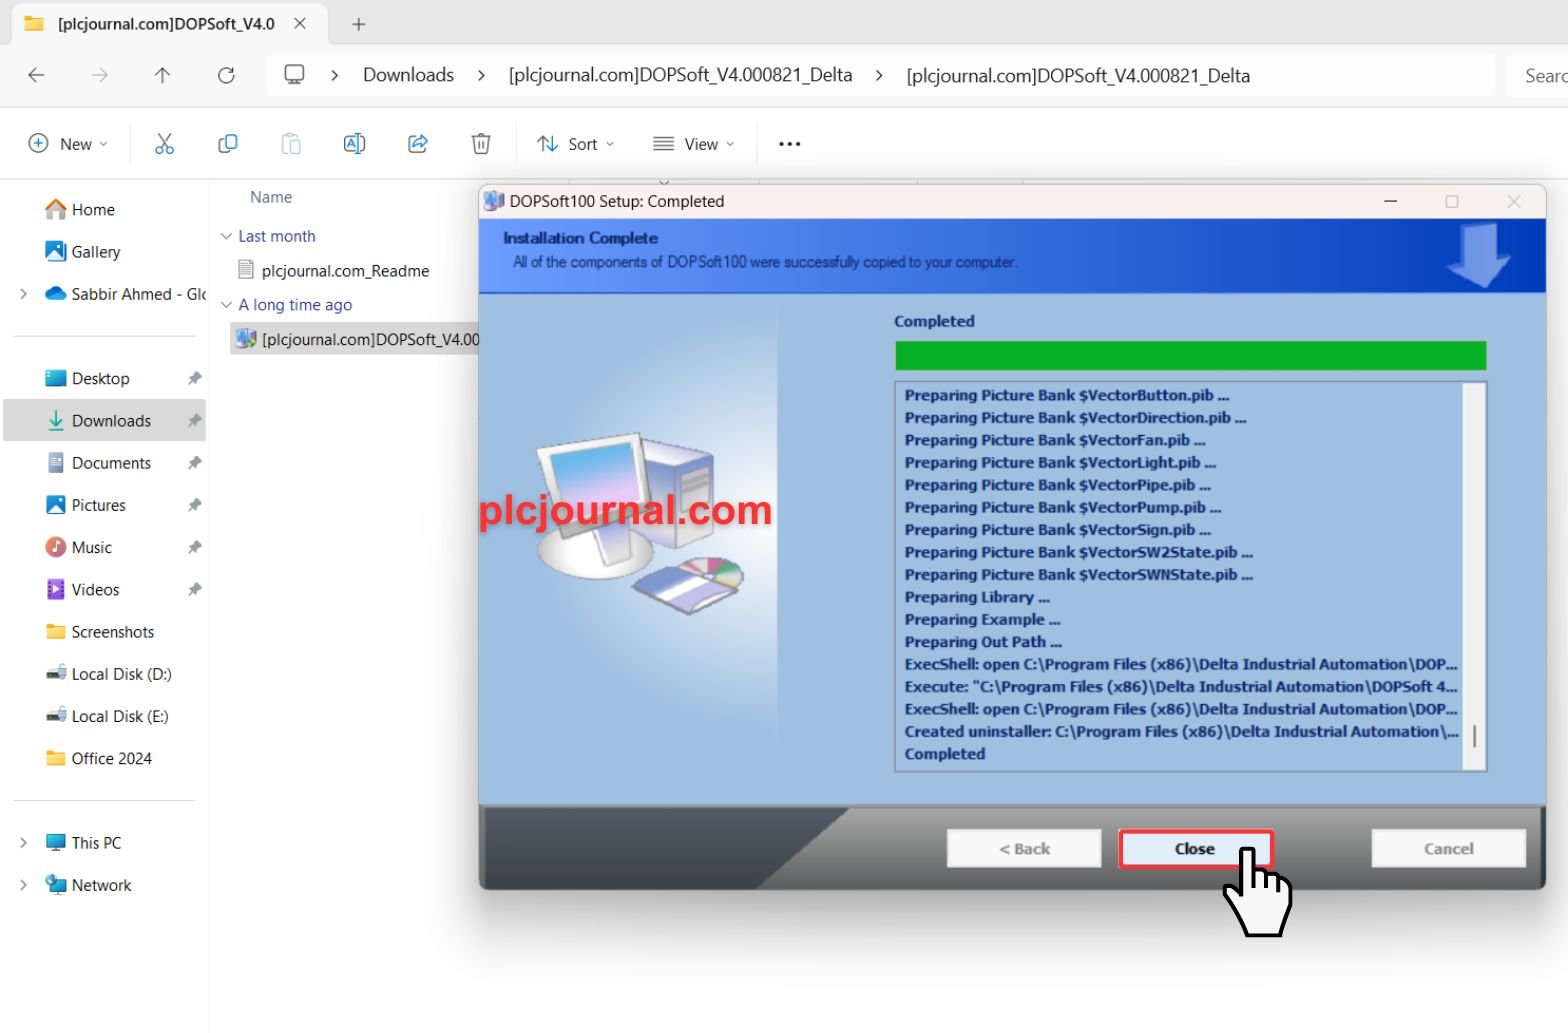This screenshot has width=1568, height=1033.
Task: Go forward with the right arrow
Action: [99, 75]
